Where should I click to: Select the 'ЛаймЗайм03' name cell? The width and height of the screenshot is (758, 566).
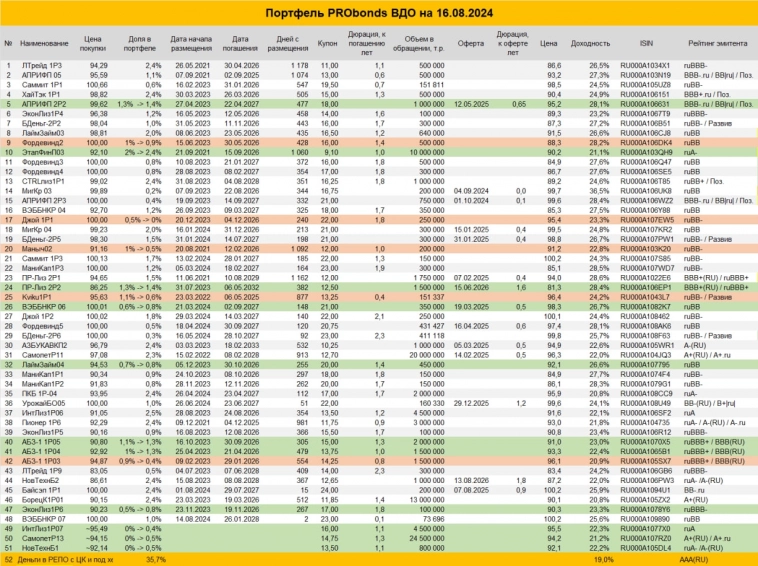click(43, 133)
